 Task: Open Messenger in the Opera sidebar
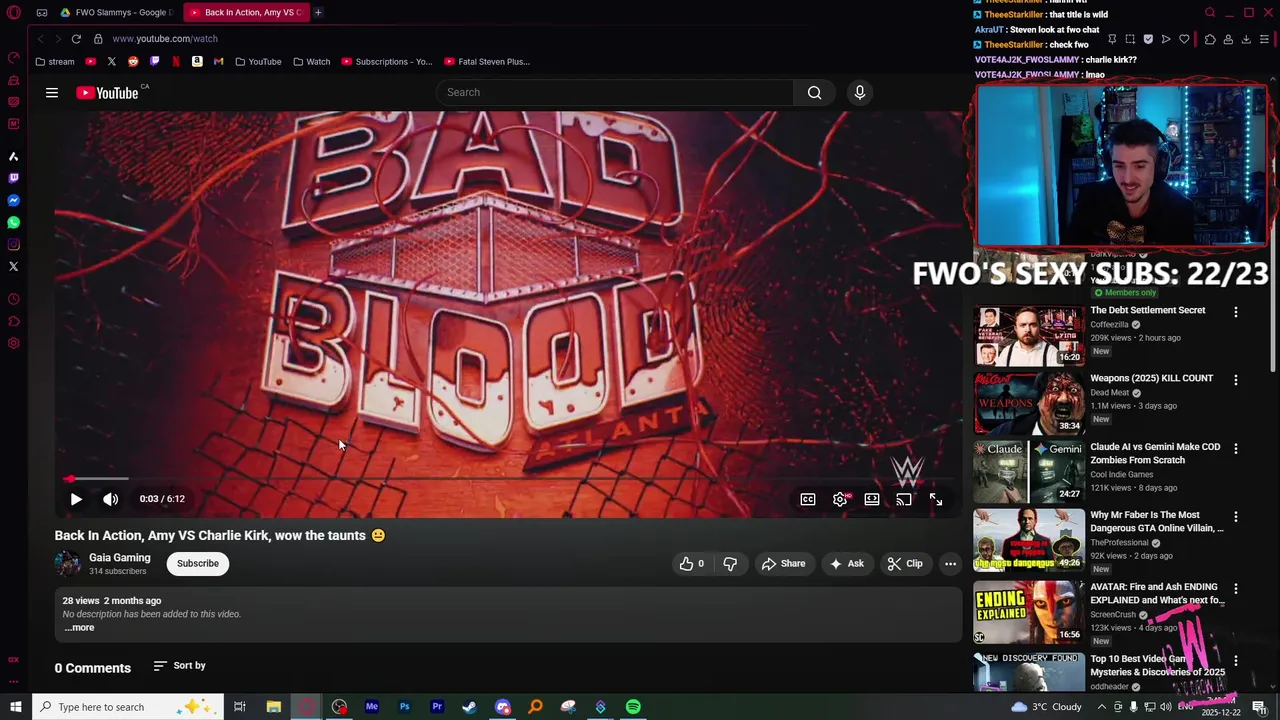pos(13,201)
